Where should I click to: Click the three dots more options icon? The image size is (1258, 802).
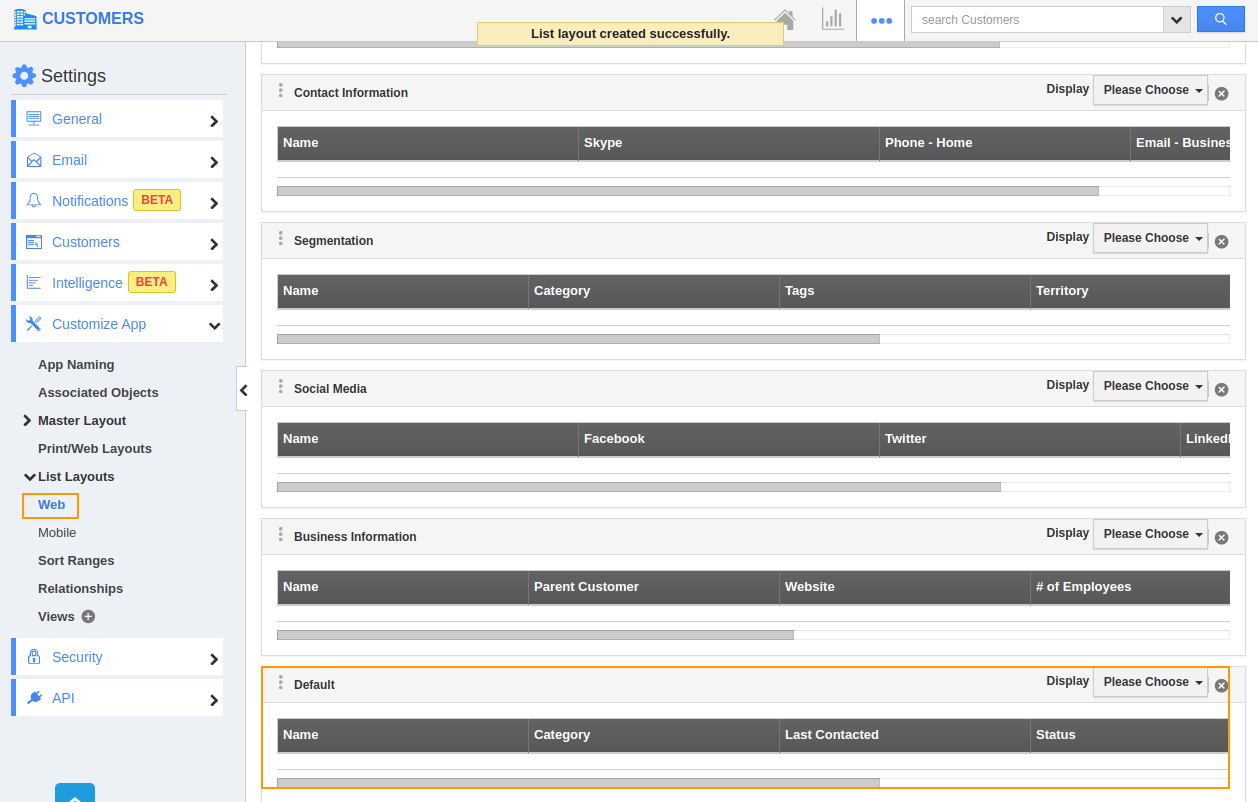[881, 20]
